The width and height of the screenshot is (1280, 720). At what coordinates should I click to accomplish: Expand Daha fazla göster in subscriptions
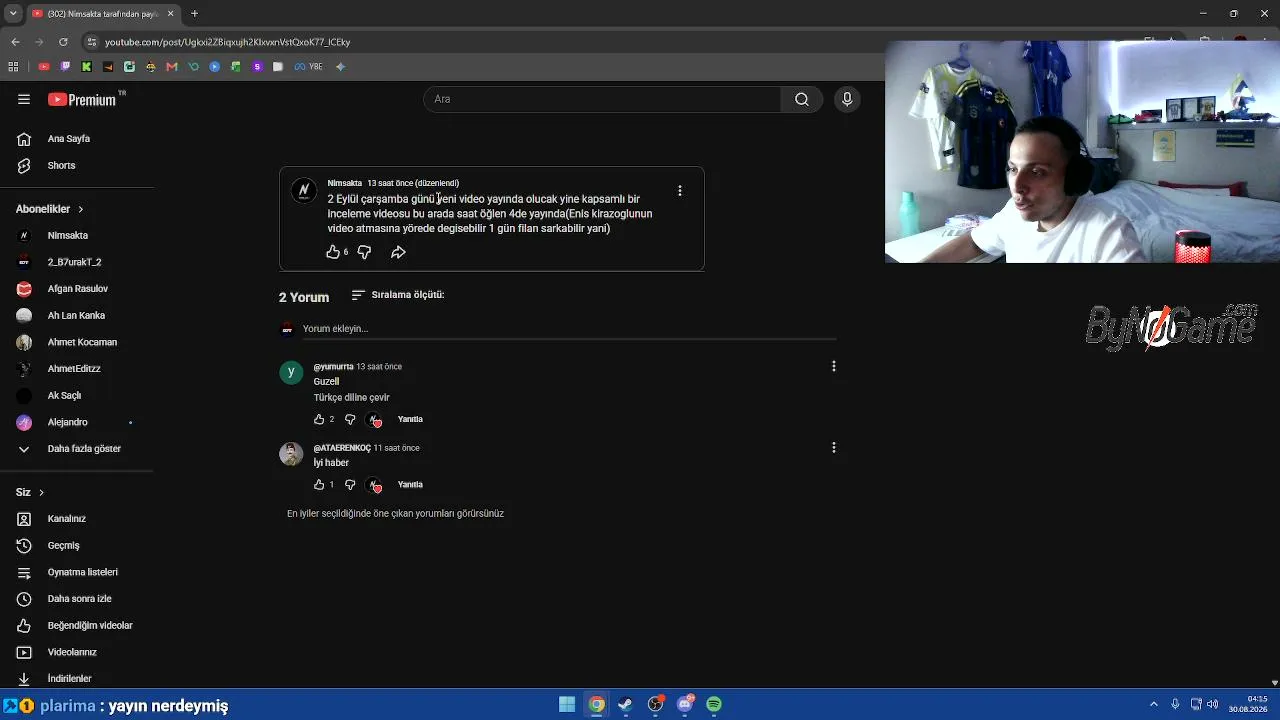pos(70,449)
